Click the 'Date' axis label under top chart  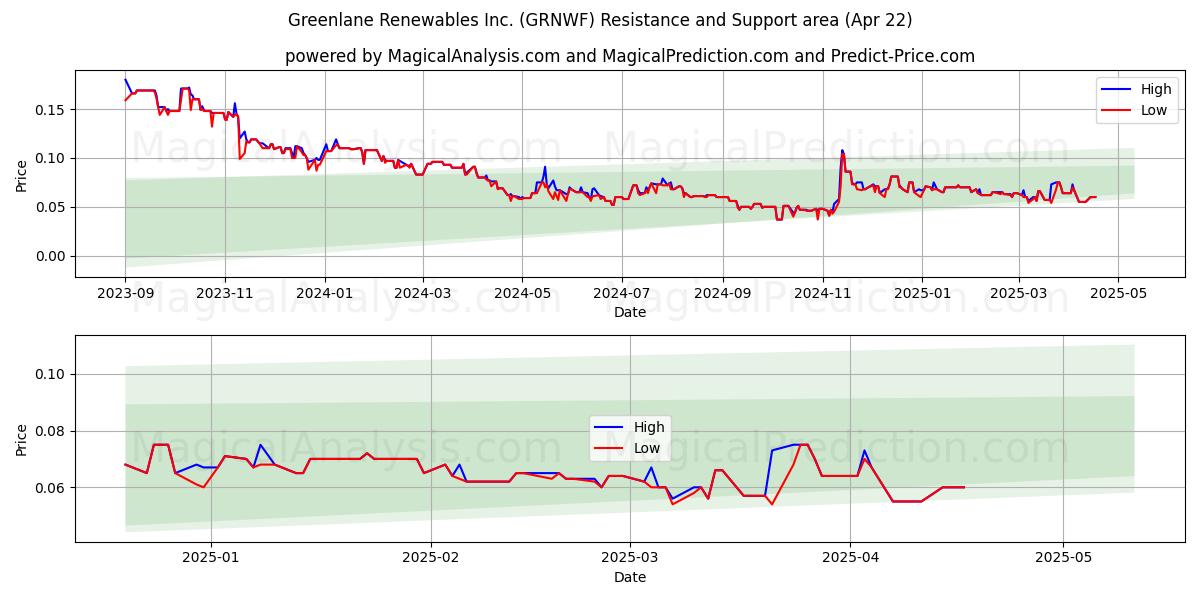[630, 312]
